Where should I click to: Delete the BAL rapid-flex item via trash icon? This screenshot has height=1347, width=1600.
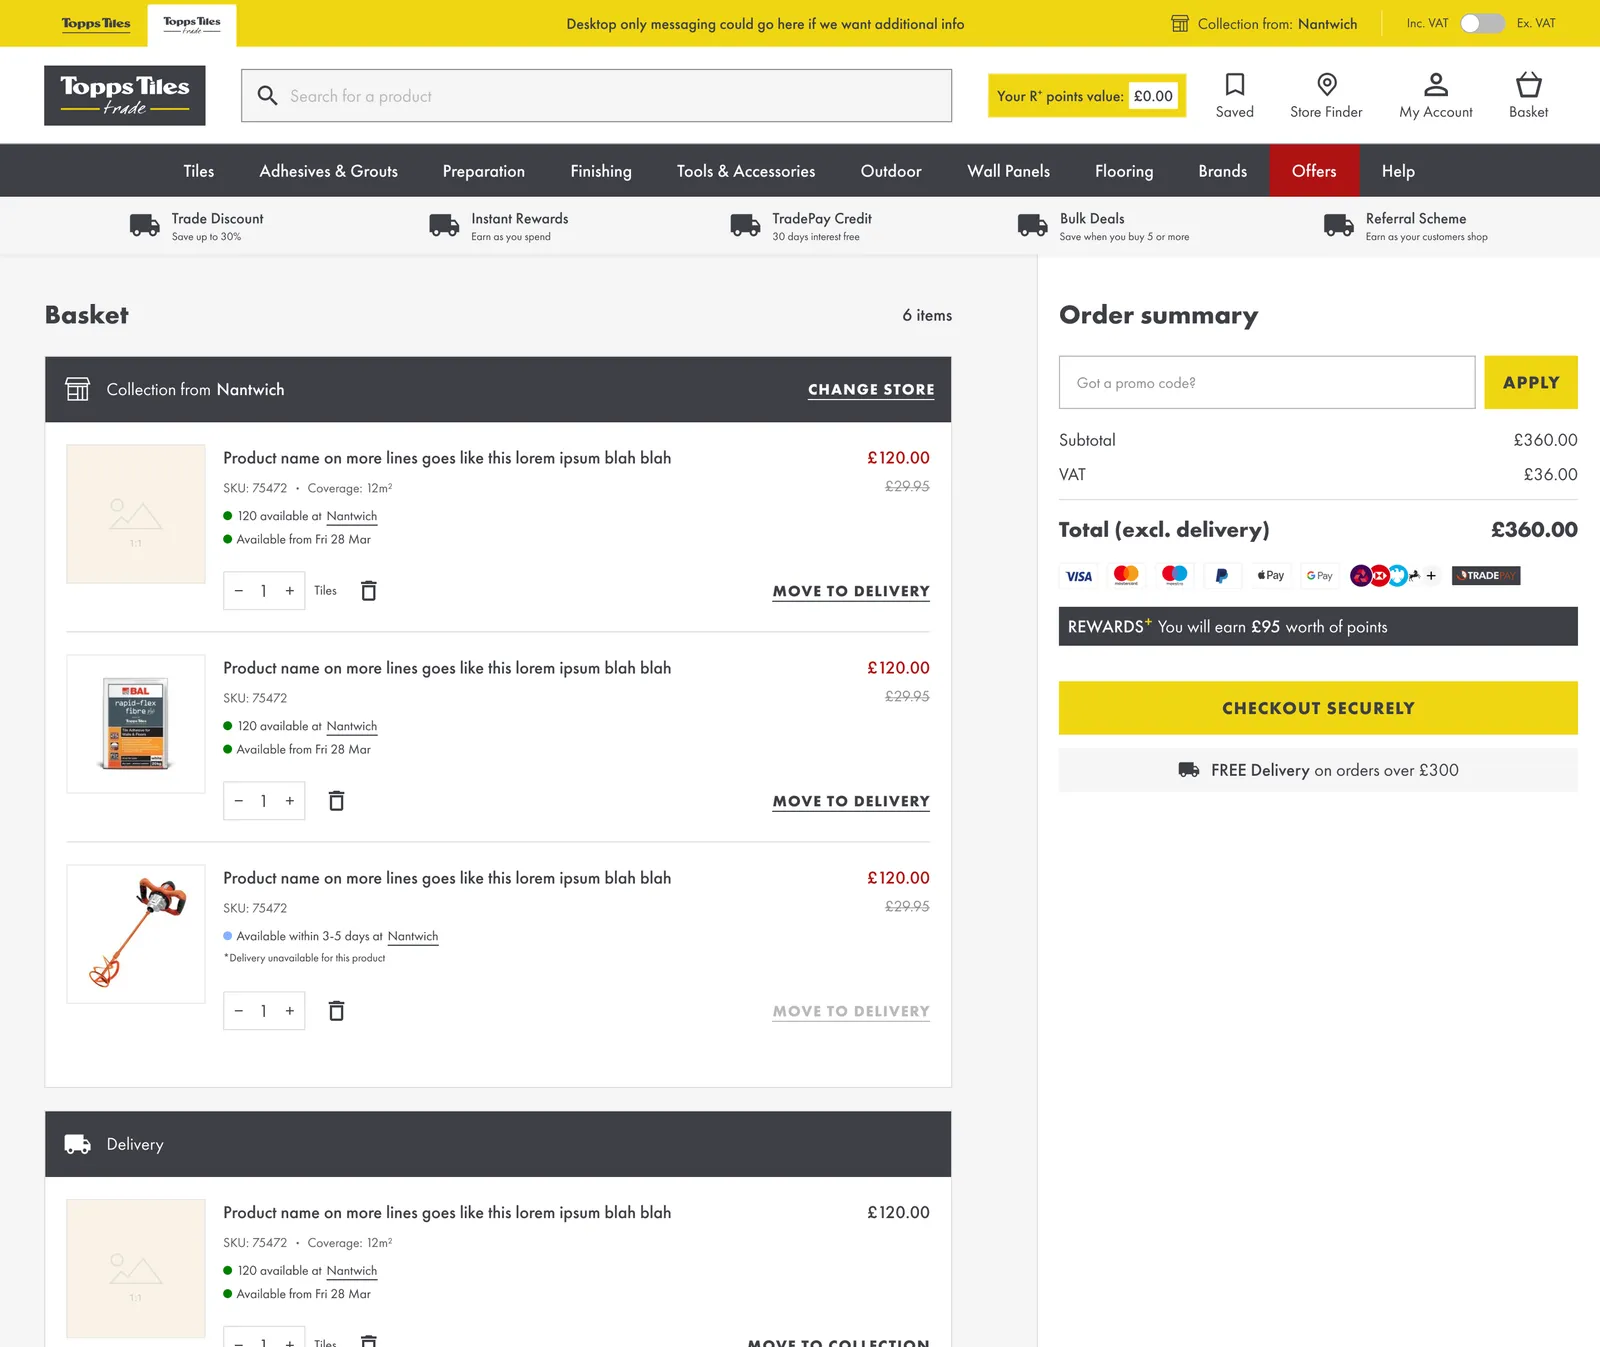pyautogui.click(x=337, y=801)
